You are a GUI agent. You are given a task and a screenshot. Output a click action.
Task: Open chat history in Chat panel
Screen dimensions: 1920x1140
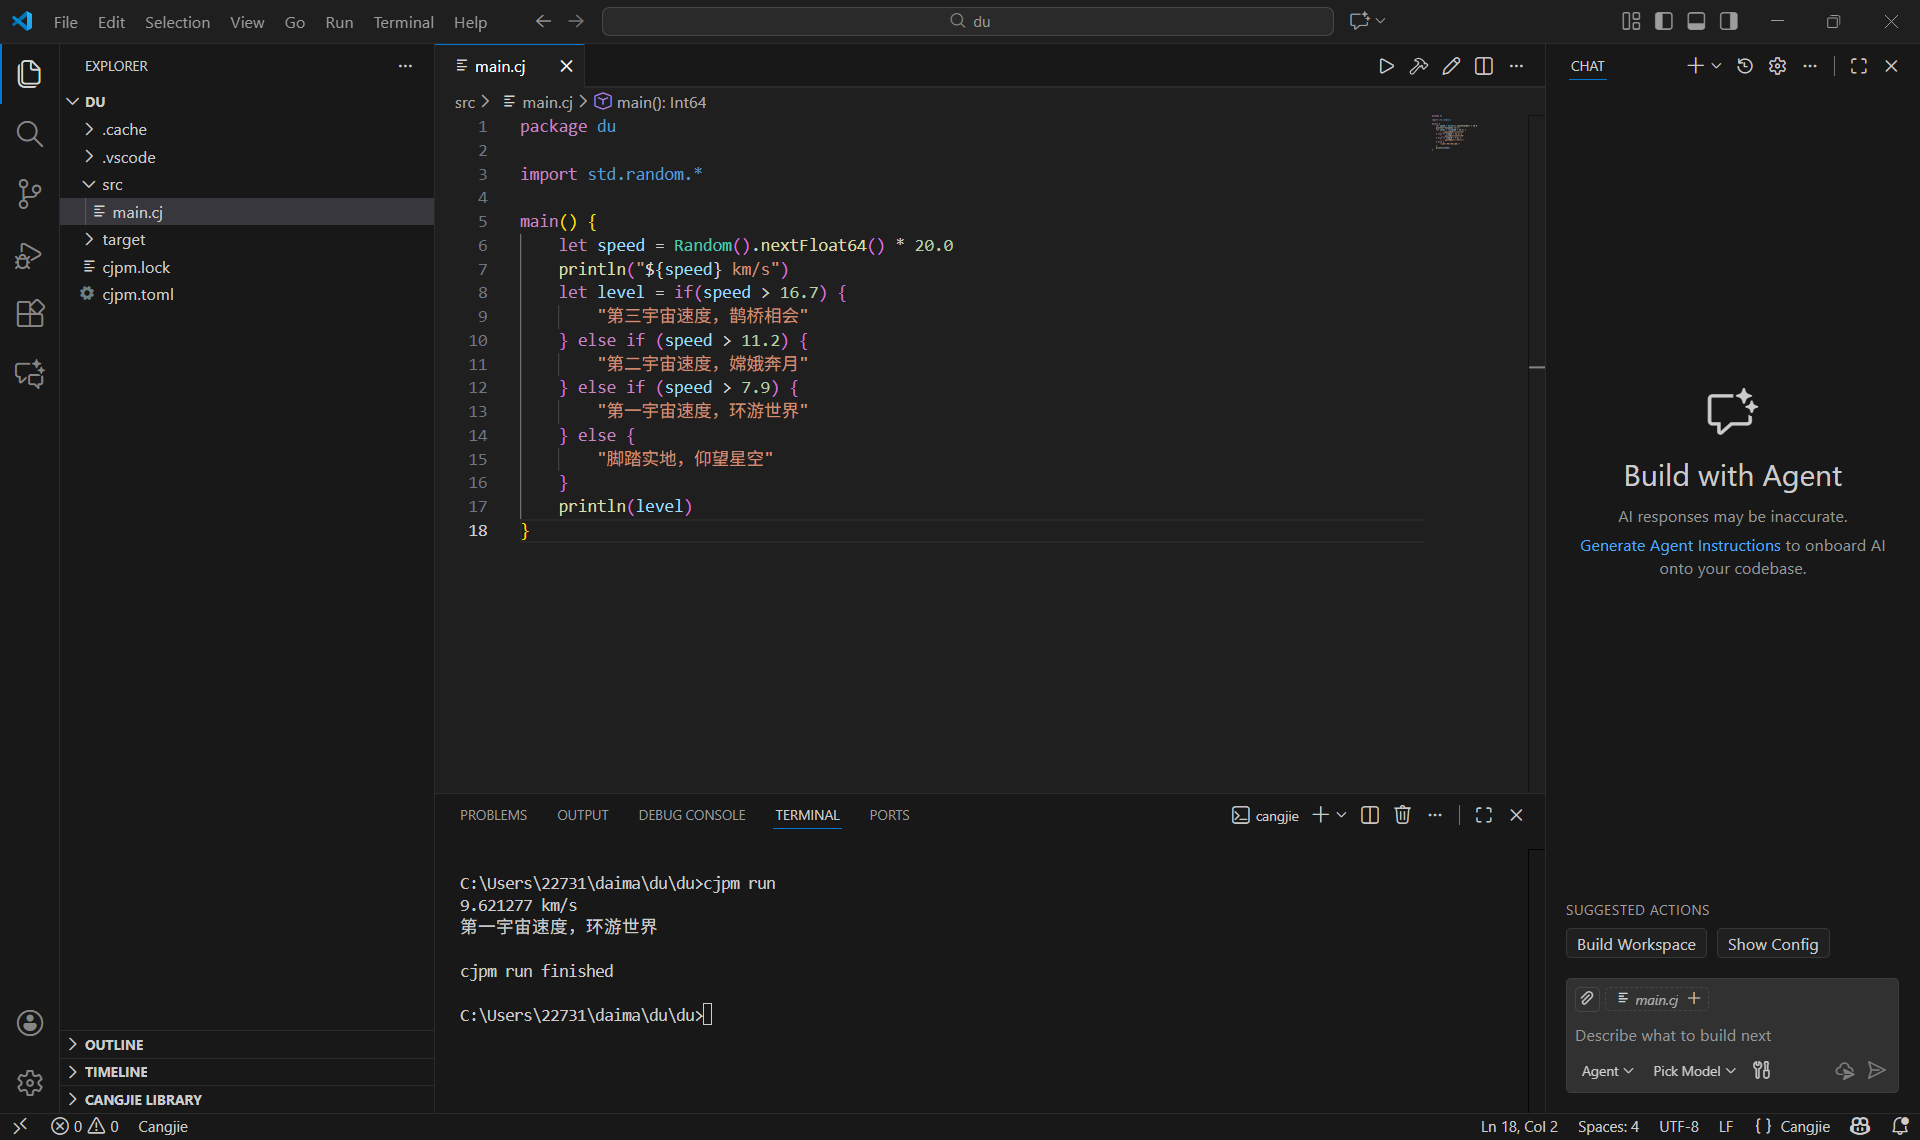1745,66
